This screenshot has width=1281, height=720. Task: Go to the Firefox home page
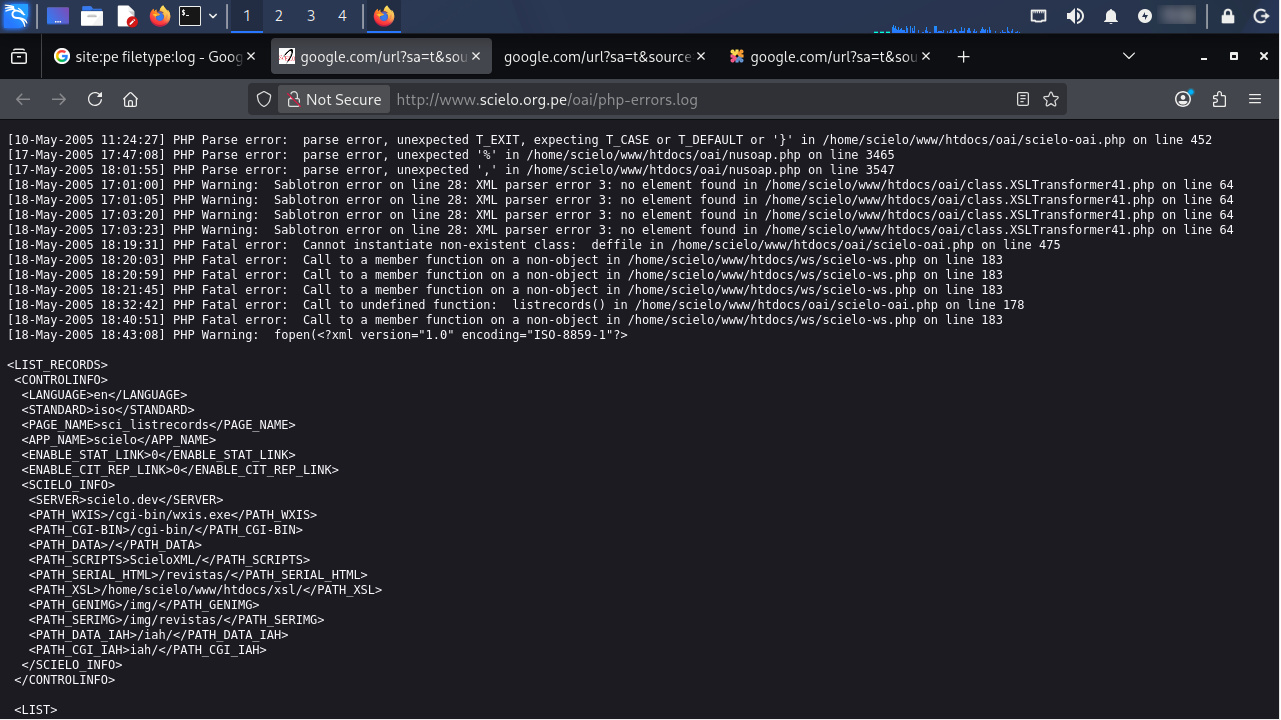coord(130,99)
